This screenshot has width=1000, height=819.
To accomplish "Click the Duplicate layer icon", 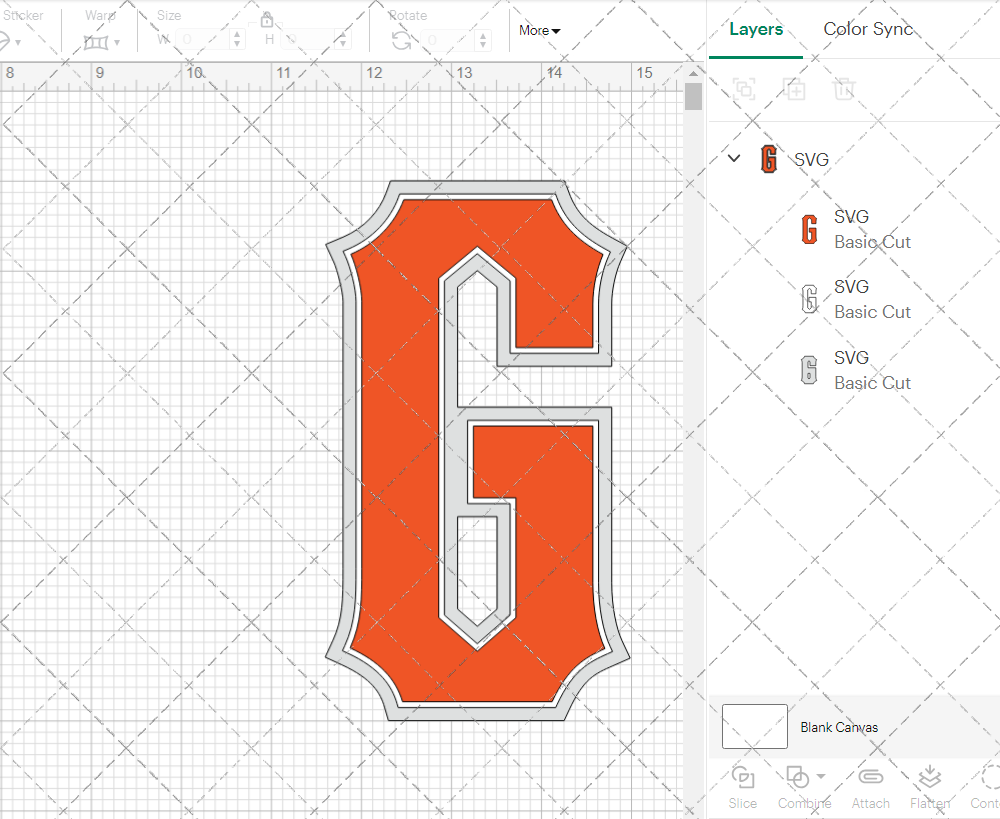I will [x=794, y=89].
